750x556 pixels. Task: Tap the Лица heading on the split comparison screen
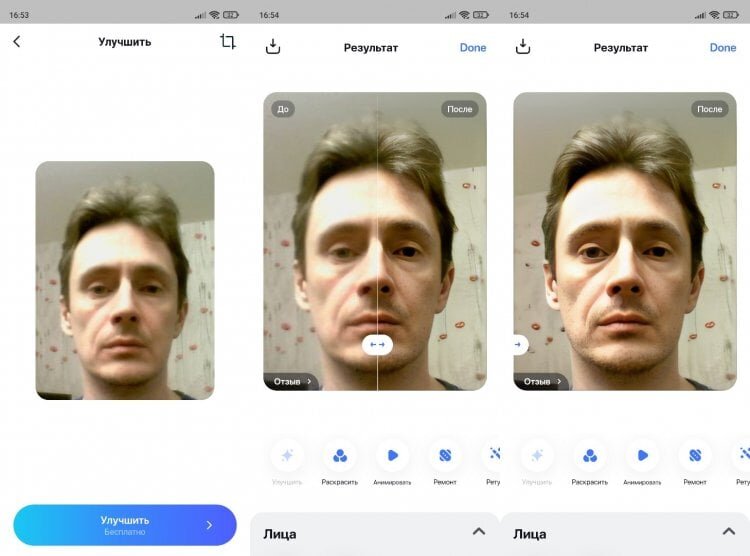pos(280,534)
